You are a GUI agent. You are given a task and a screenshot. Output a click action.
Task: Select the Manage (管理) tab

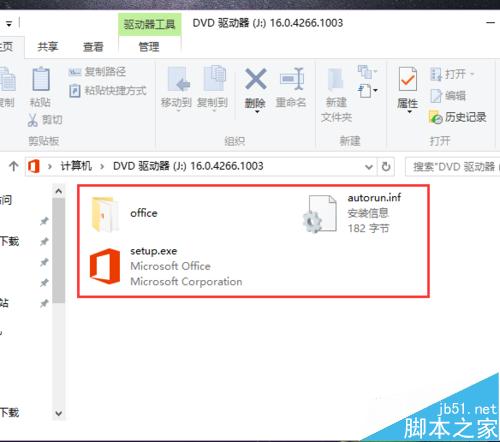click(x=149, y=47)
